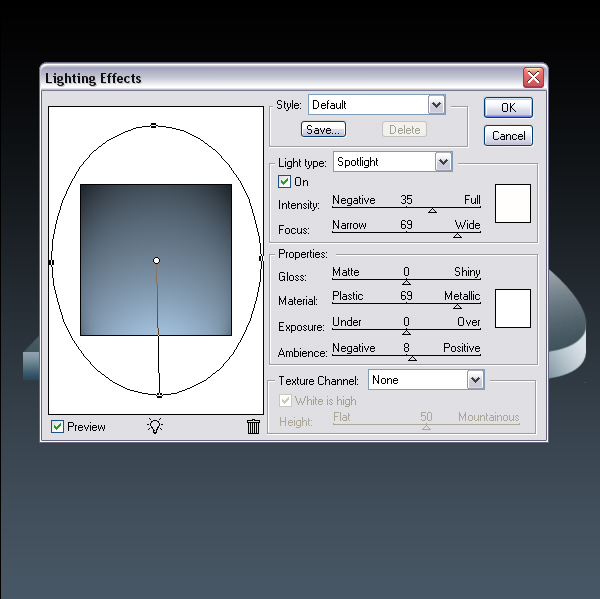Toggle the Preview checkbox

[x=57, y=426]
